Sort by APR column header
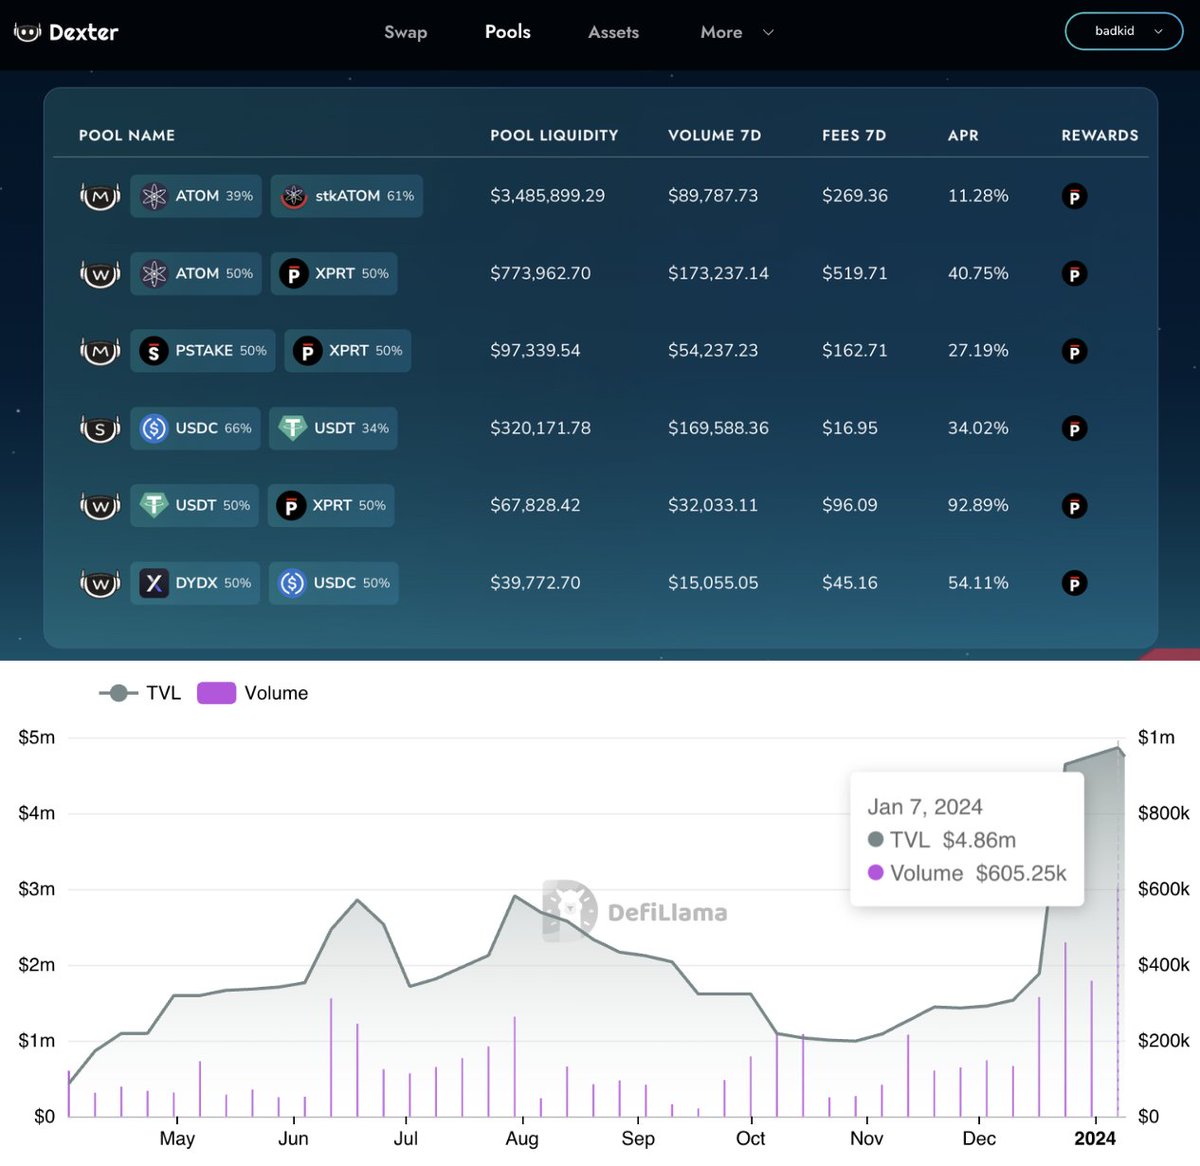The height and width of the screenshot is (1166, 1200). 963,135
